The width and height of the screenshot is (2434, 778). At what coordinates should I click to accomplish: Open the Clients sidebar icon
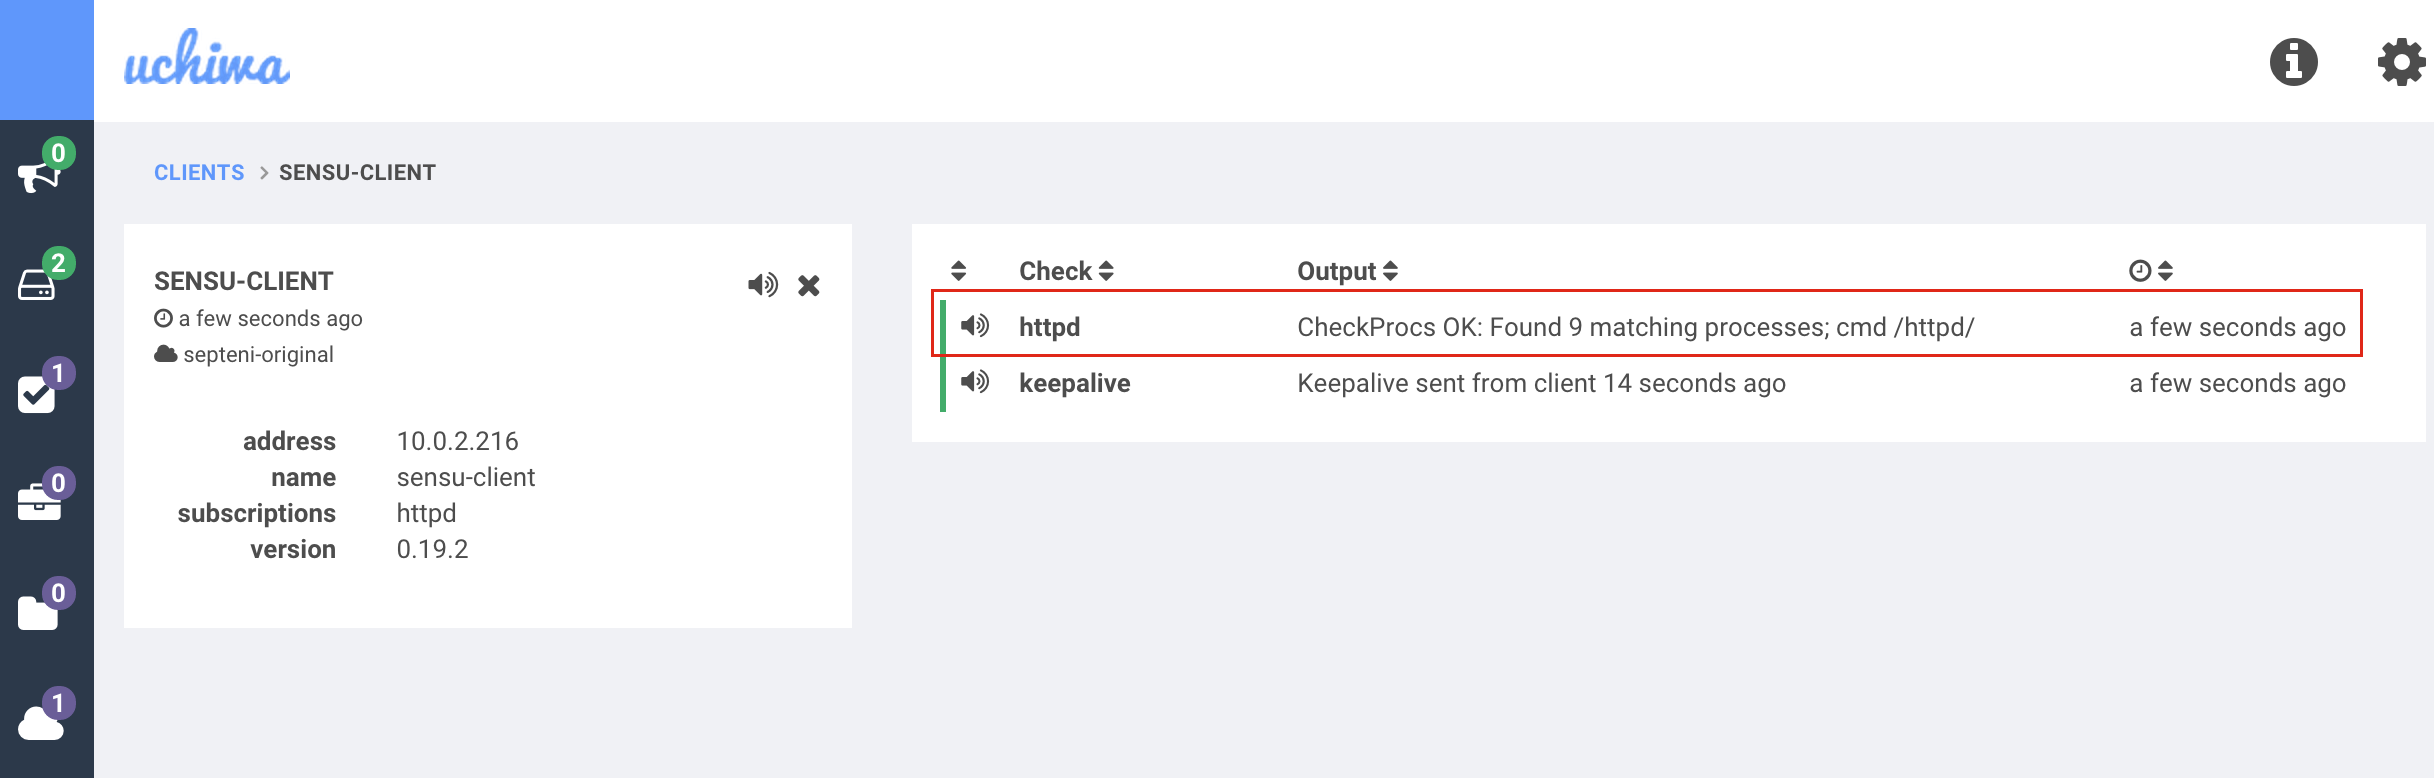(38, 284)
